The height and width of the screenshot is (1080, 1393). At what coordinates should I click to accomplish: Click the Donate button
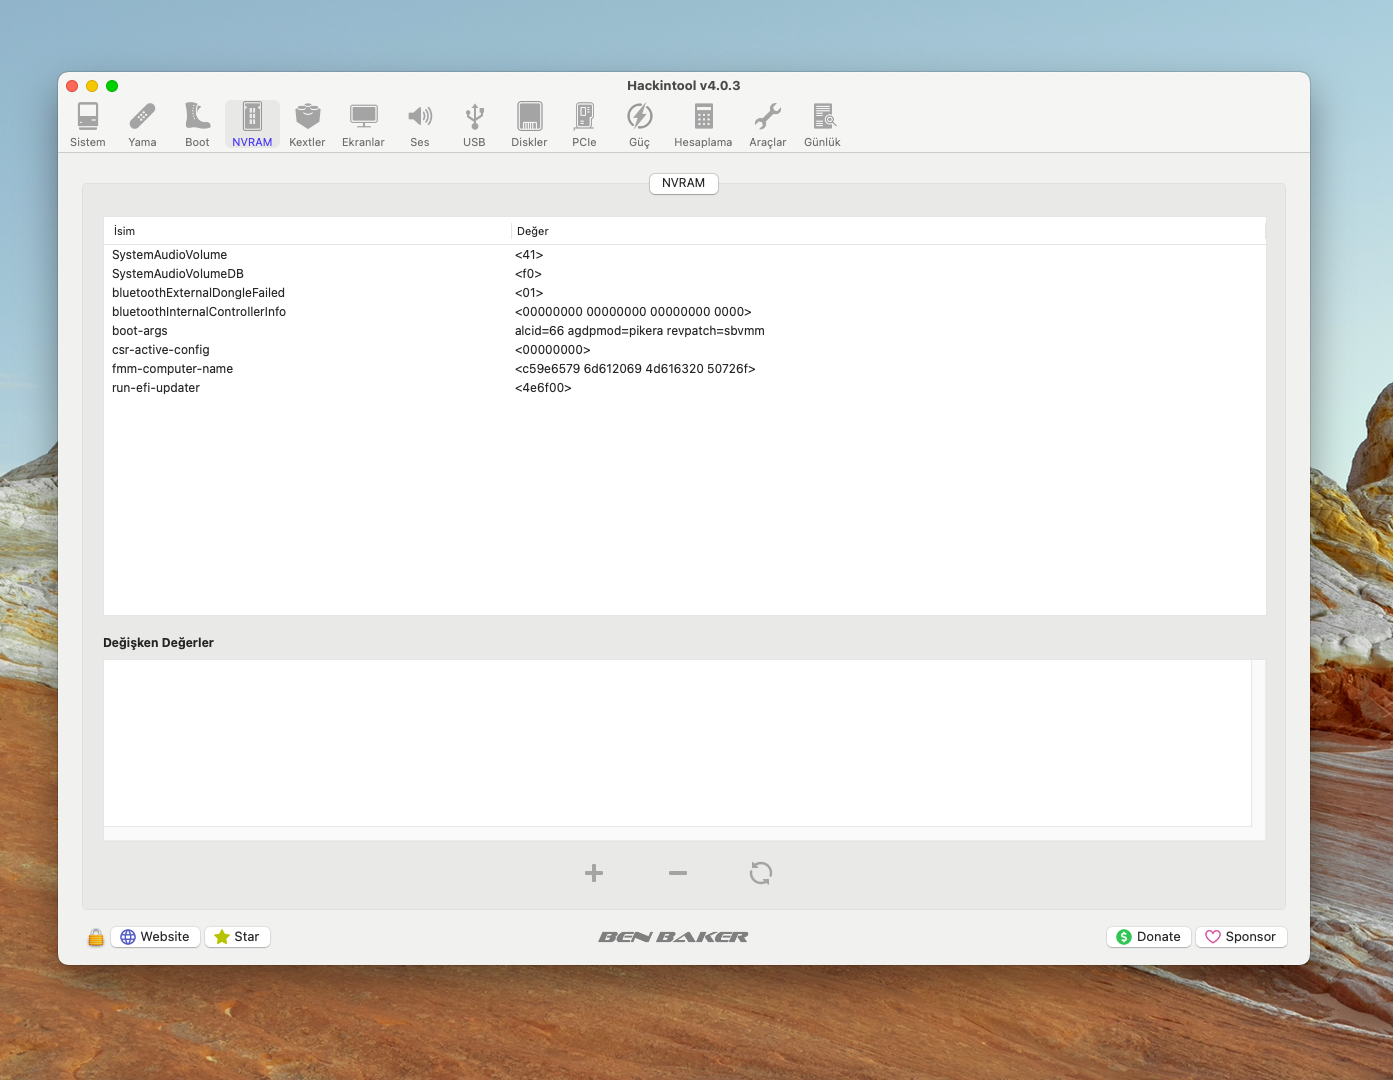coord(1148,937)
